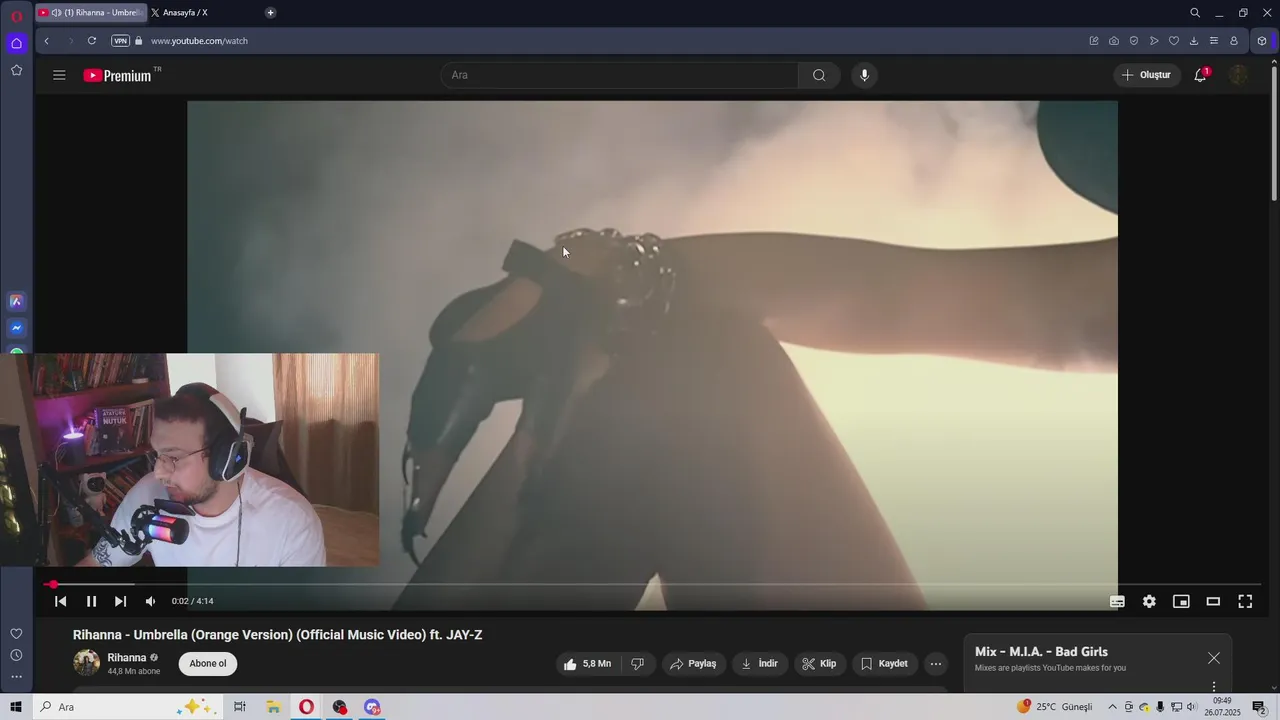The height and width of the screenshot is (720, 1280).
Task: Click the YouTube search magnifier button
Action: 819,75
